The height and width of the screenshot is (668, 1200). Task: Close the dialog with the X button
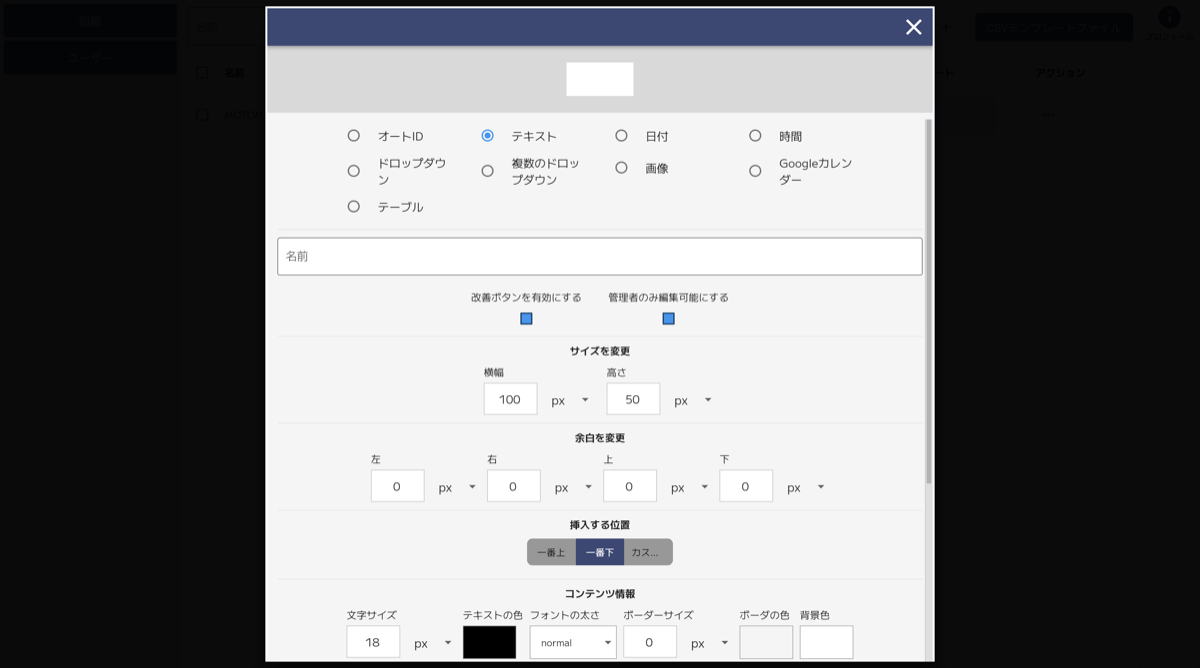(912, 27)
